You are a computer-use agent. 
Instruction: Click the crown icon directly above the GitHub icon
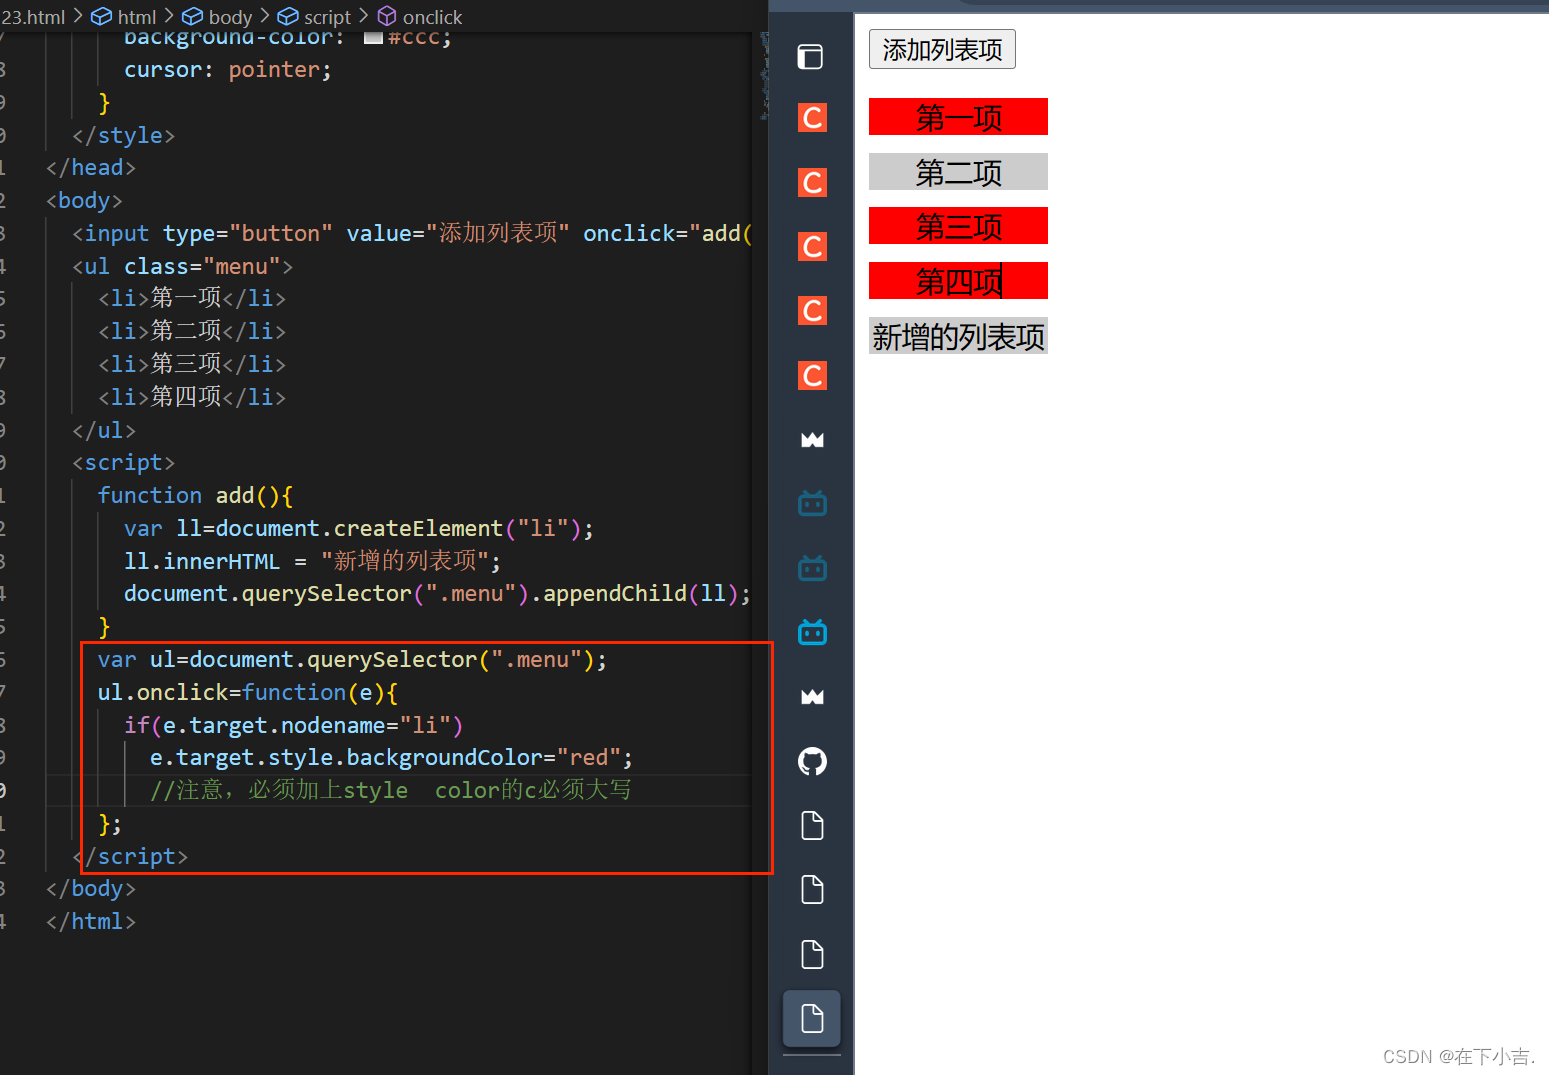(812, 697)
